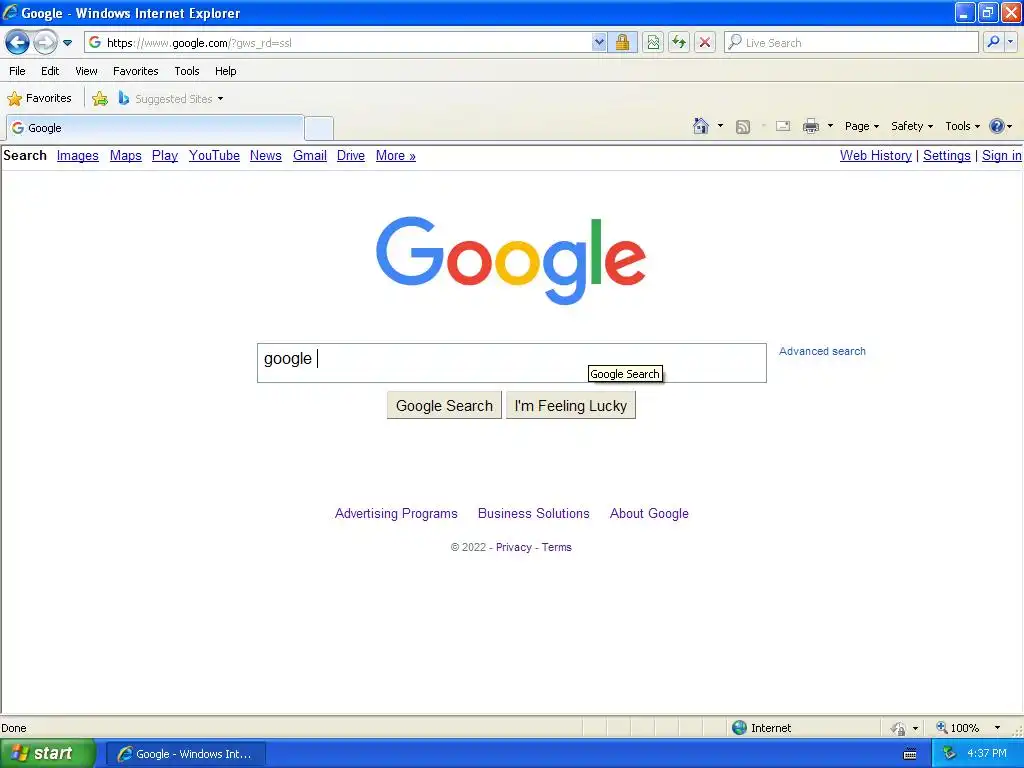This screenshot has height=768, width=1024.
Task: Click the Google search text box
Action: [x=511, y=363]
